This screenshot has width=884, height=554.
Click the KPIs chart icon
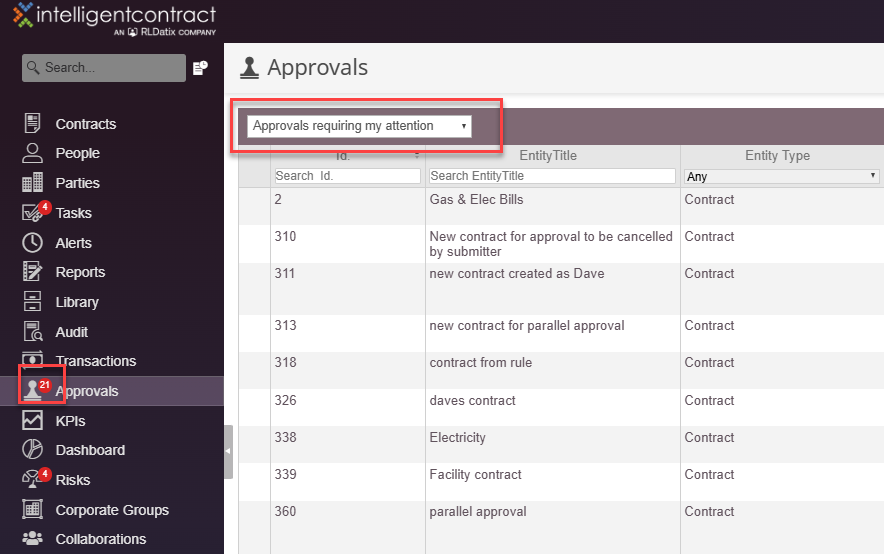point(32,420)
